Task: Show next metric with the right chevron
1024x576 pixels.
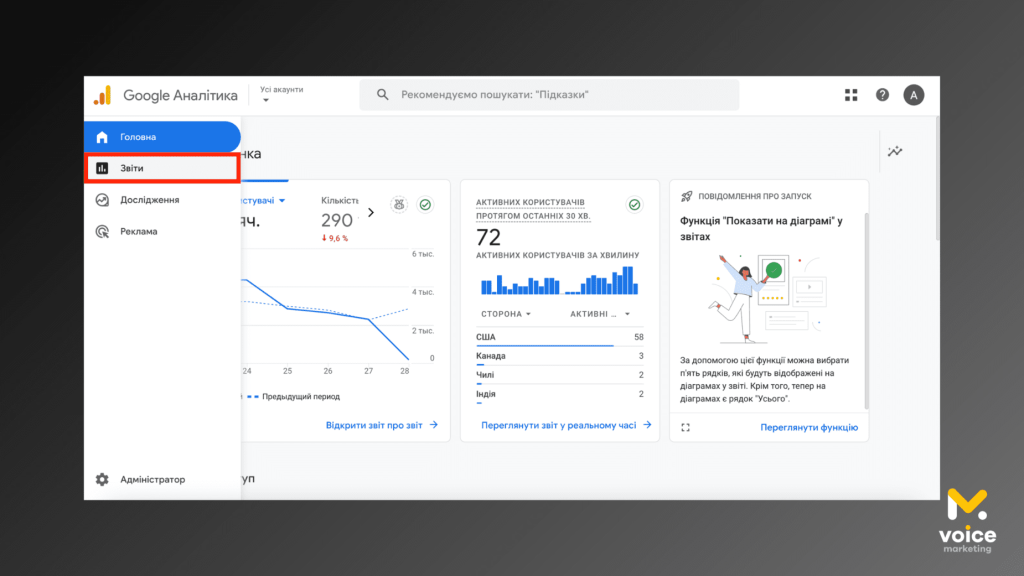Action: click(x=371, y=212)
